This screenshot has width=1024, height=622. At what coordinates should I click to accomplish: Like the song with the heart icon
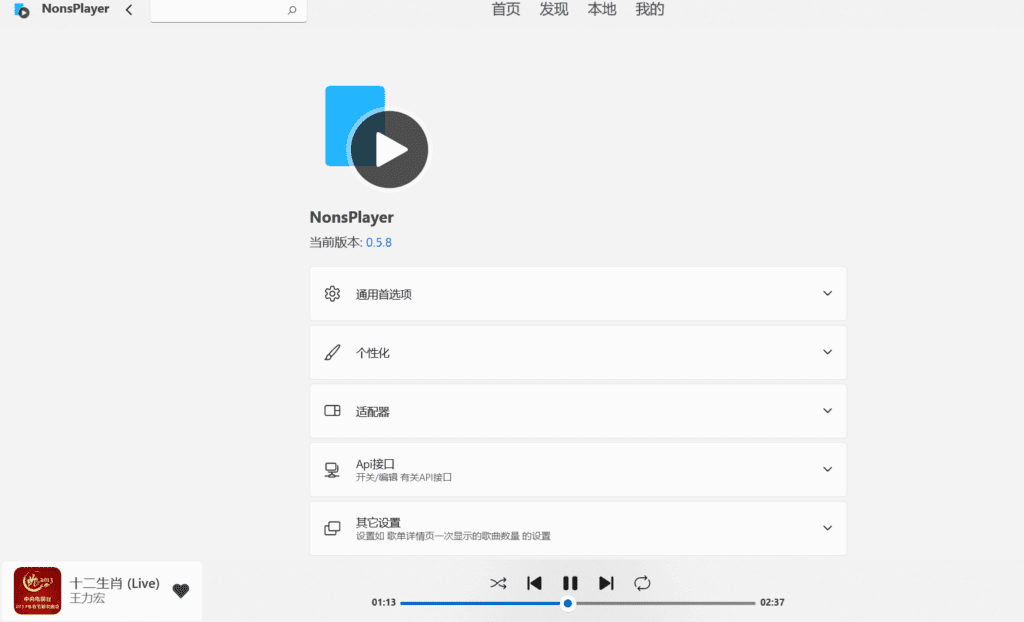(181, 591)
